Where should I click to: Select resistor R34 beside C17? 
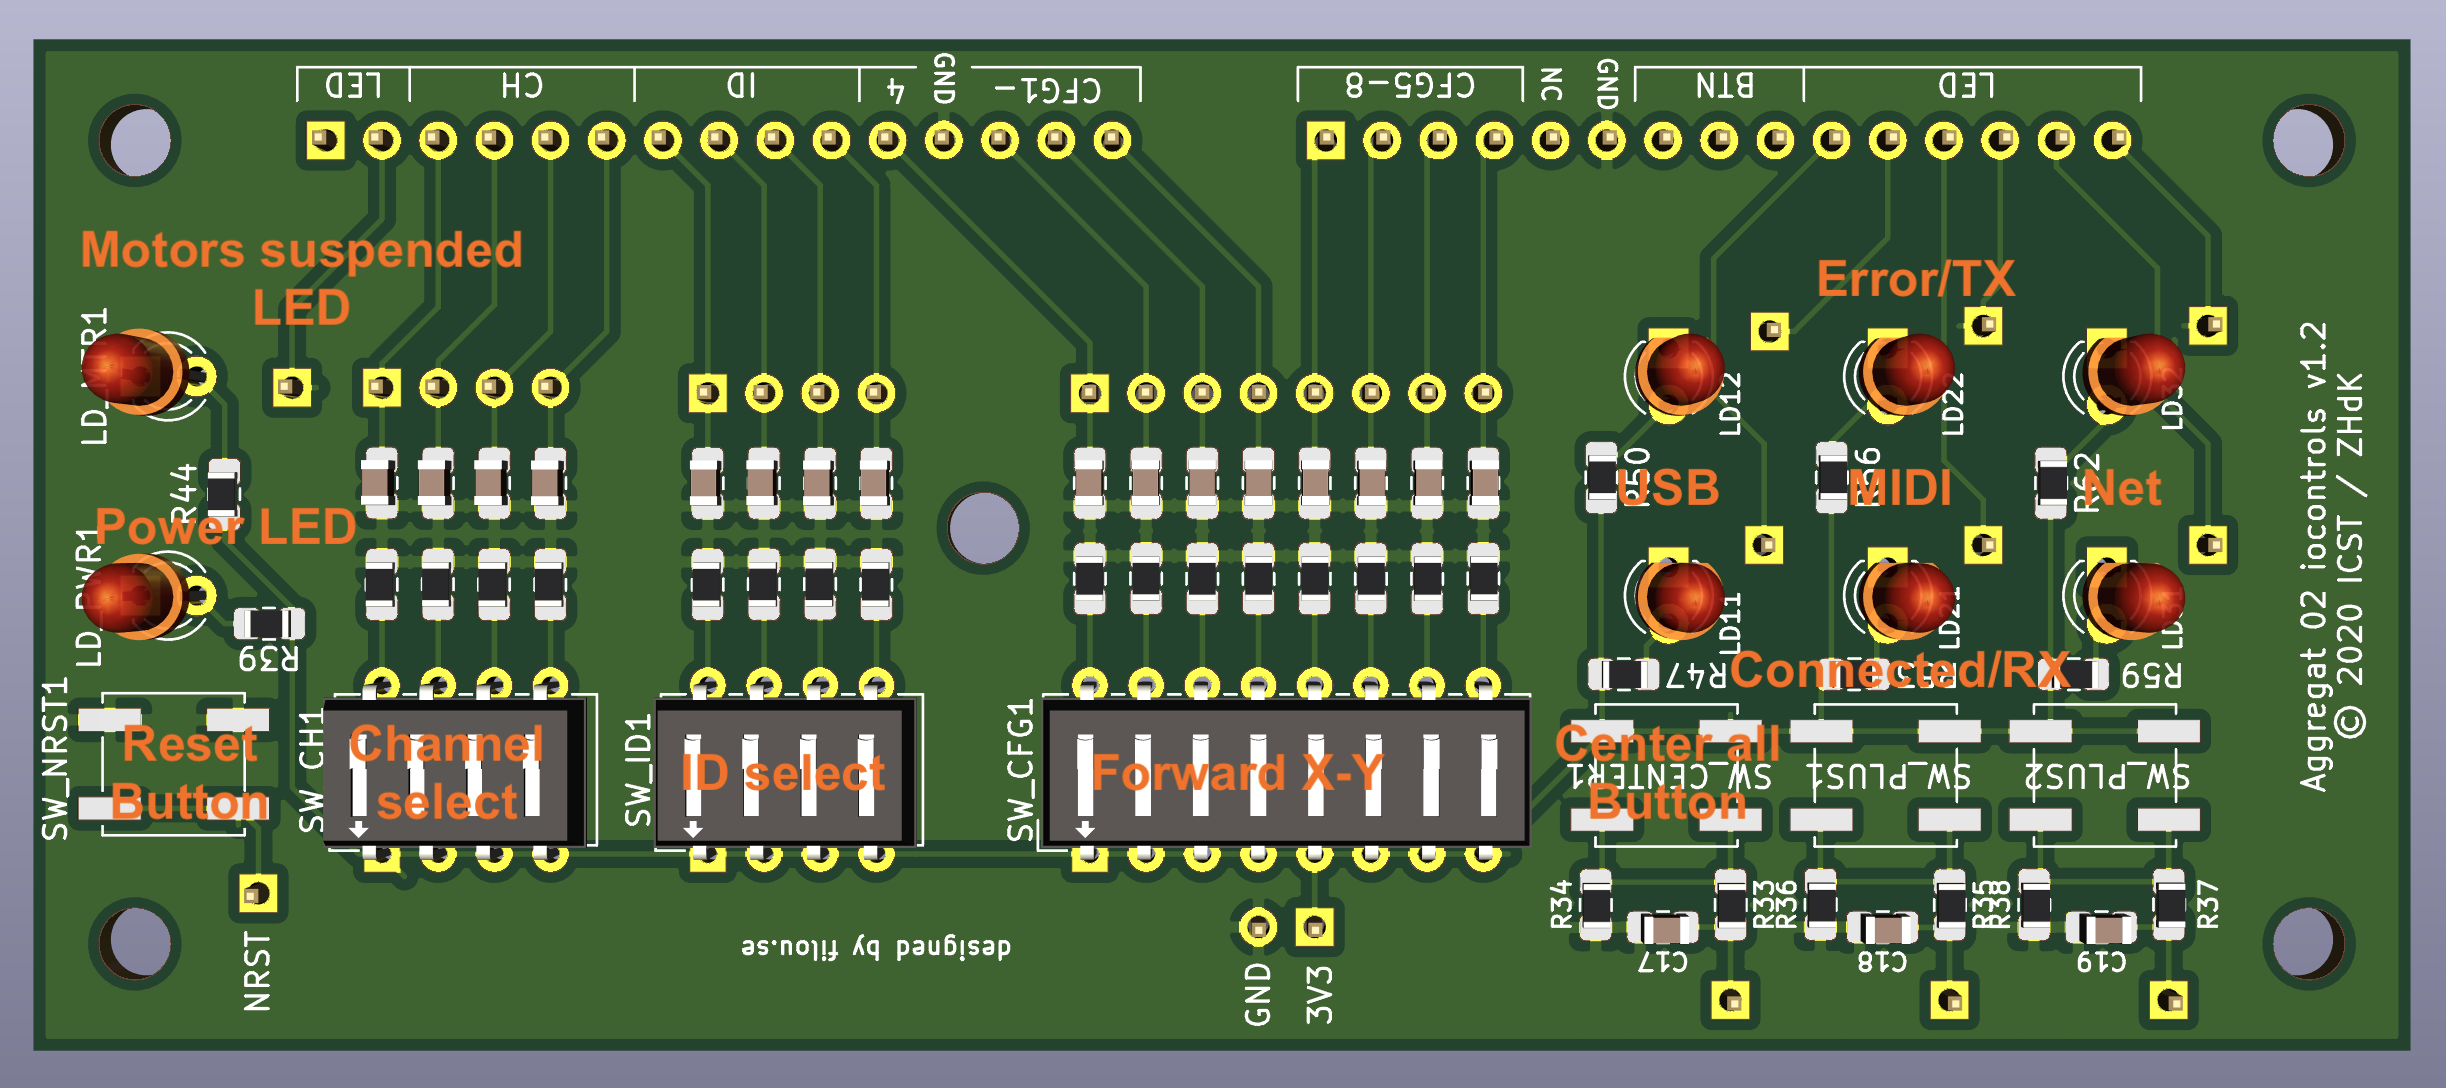click(x=1594, y=905)
